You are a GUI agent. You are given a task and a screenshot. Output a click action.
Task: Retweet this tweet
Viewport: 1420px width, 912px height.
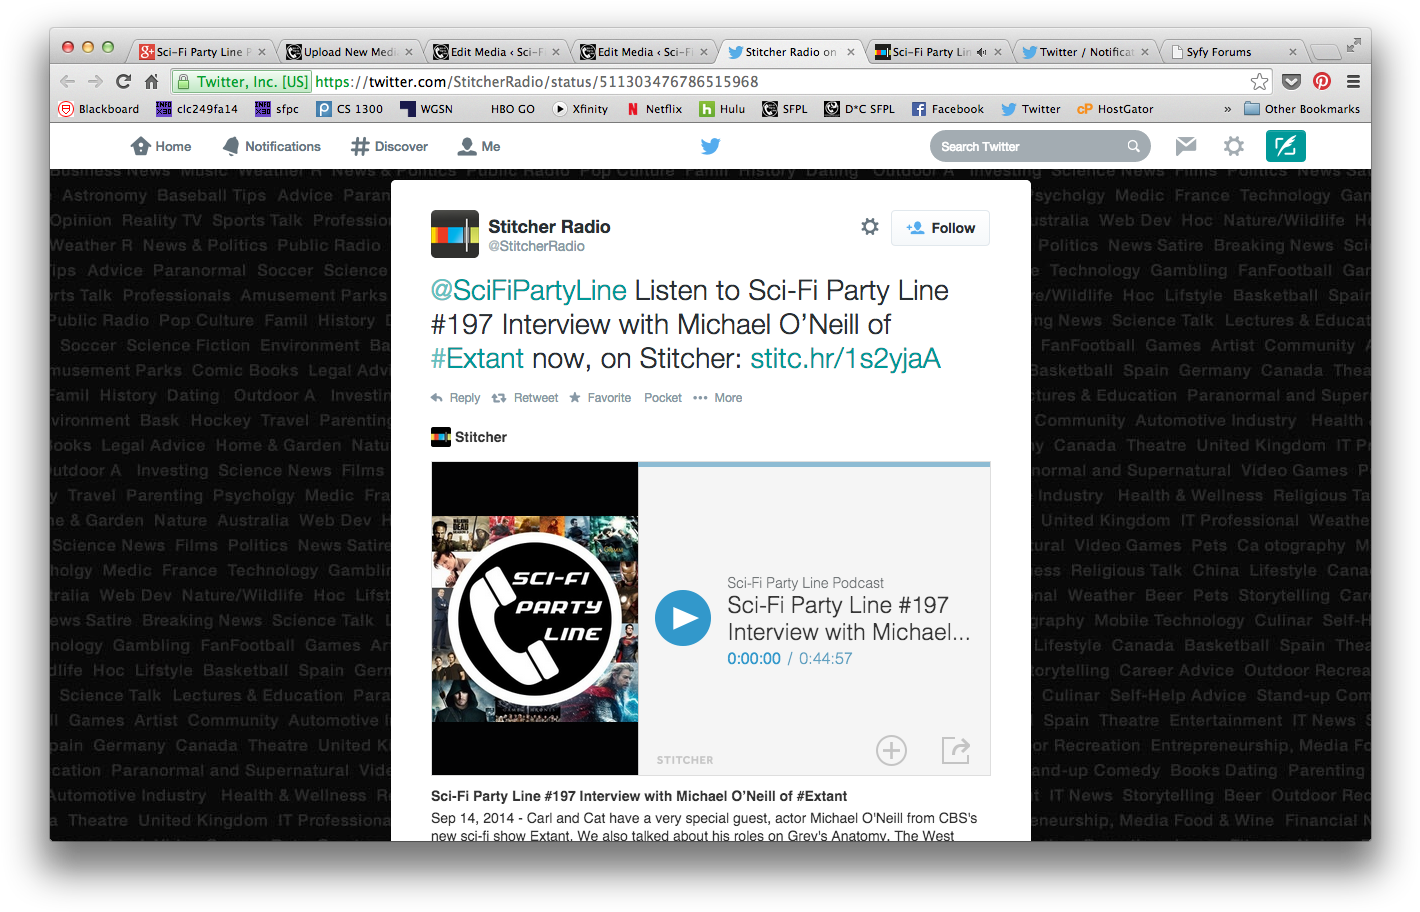click(x=525, y=398)
